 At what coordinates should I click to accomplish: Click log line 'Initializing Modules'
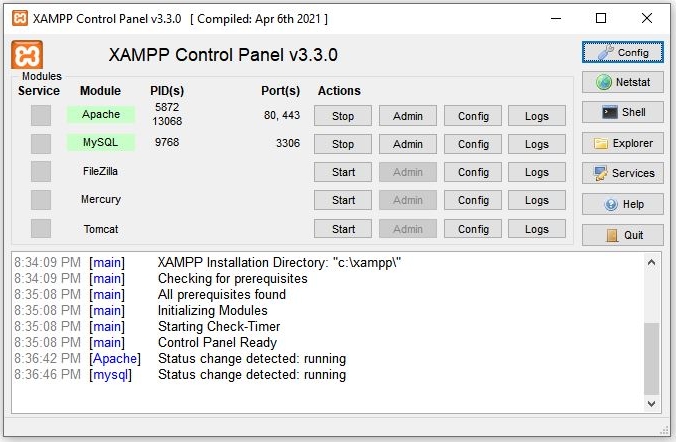(x=213, y=310)
